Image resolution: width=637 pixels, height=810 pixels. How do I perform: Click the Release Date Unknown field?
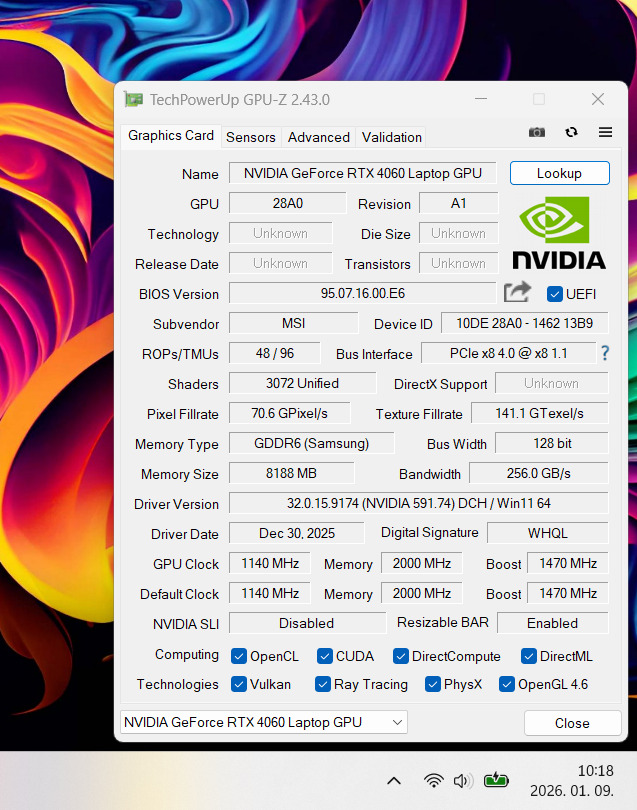(281, 263)
